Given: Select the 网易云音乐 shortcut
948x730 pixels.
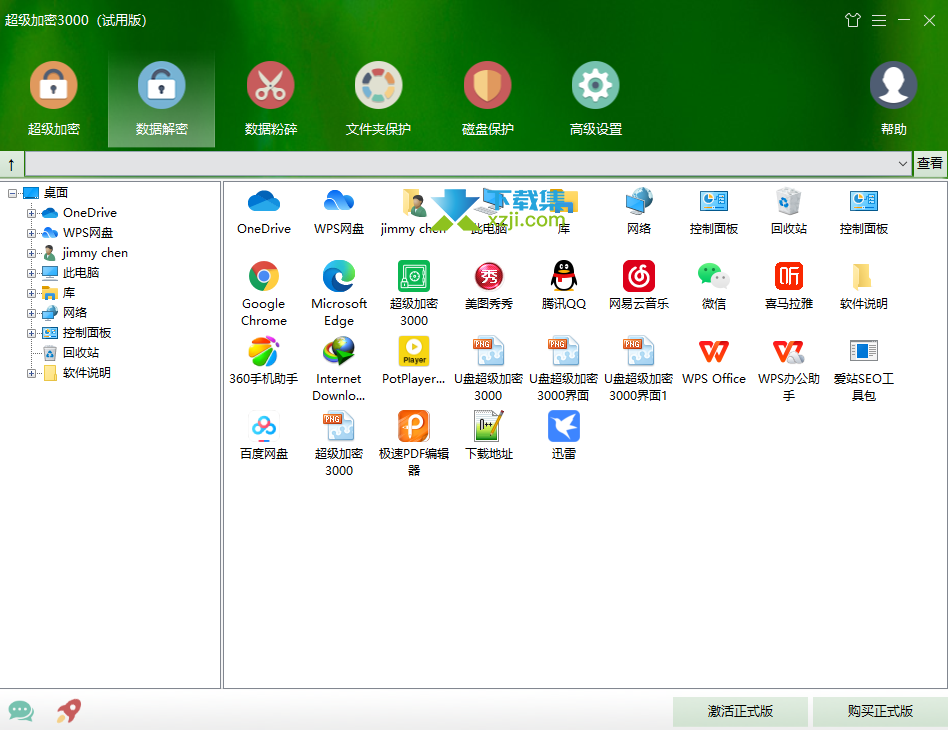Looking at the screenshot, I should pyautogui.click(x=638, y=287).
